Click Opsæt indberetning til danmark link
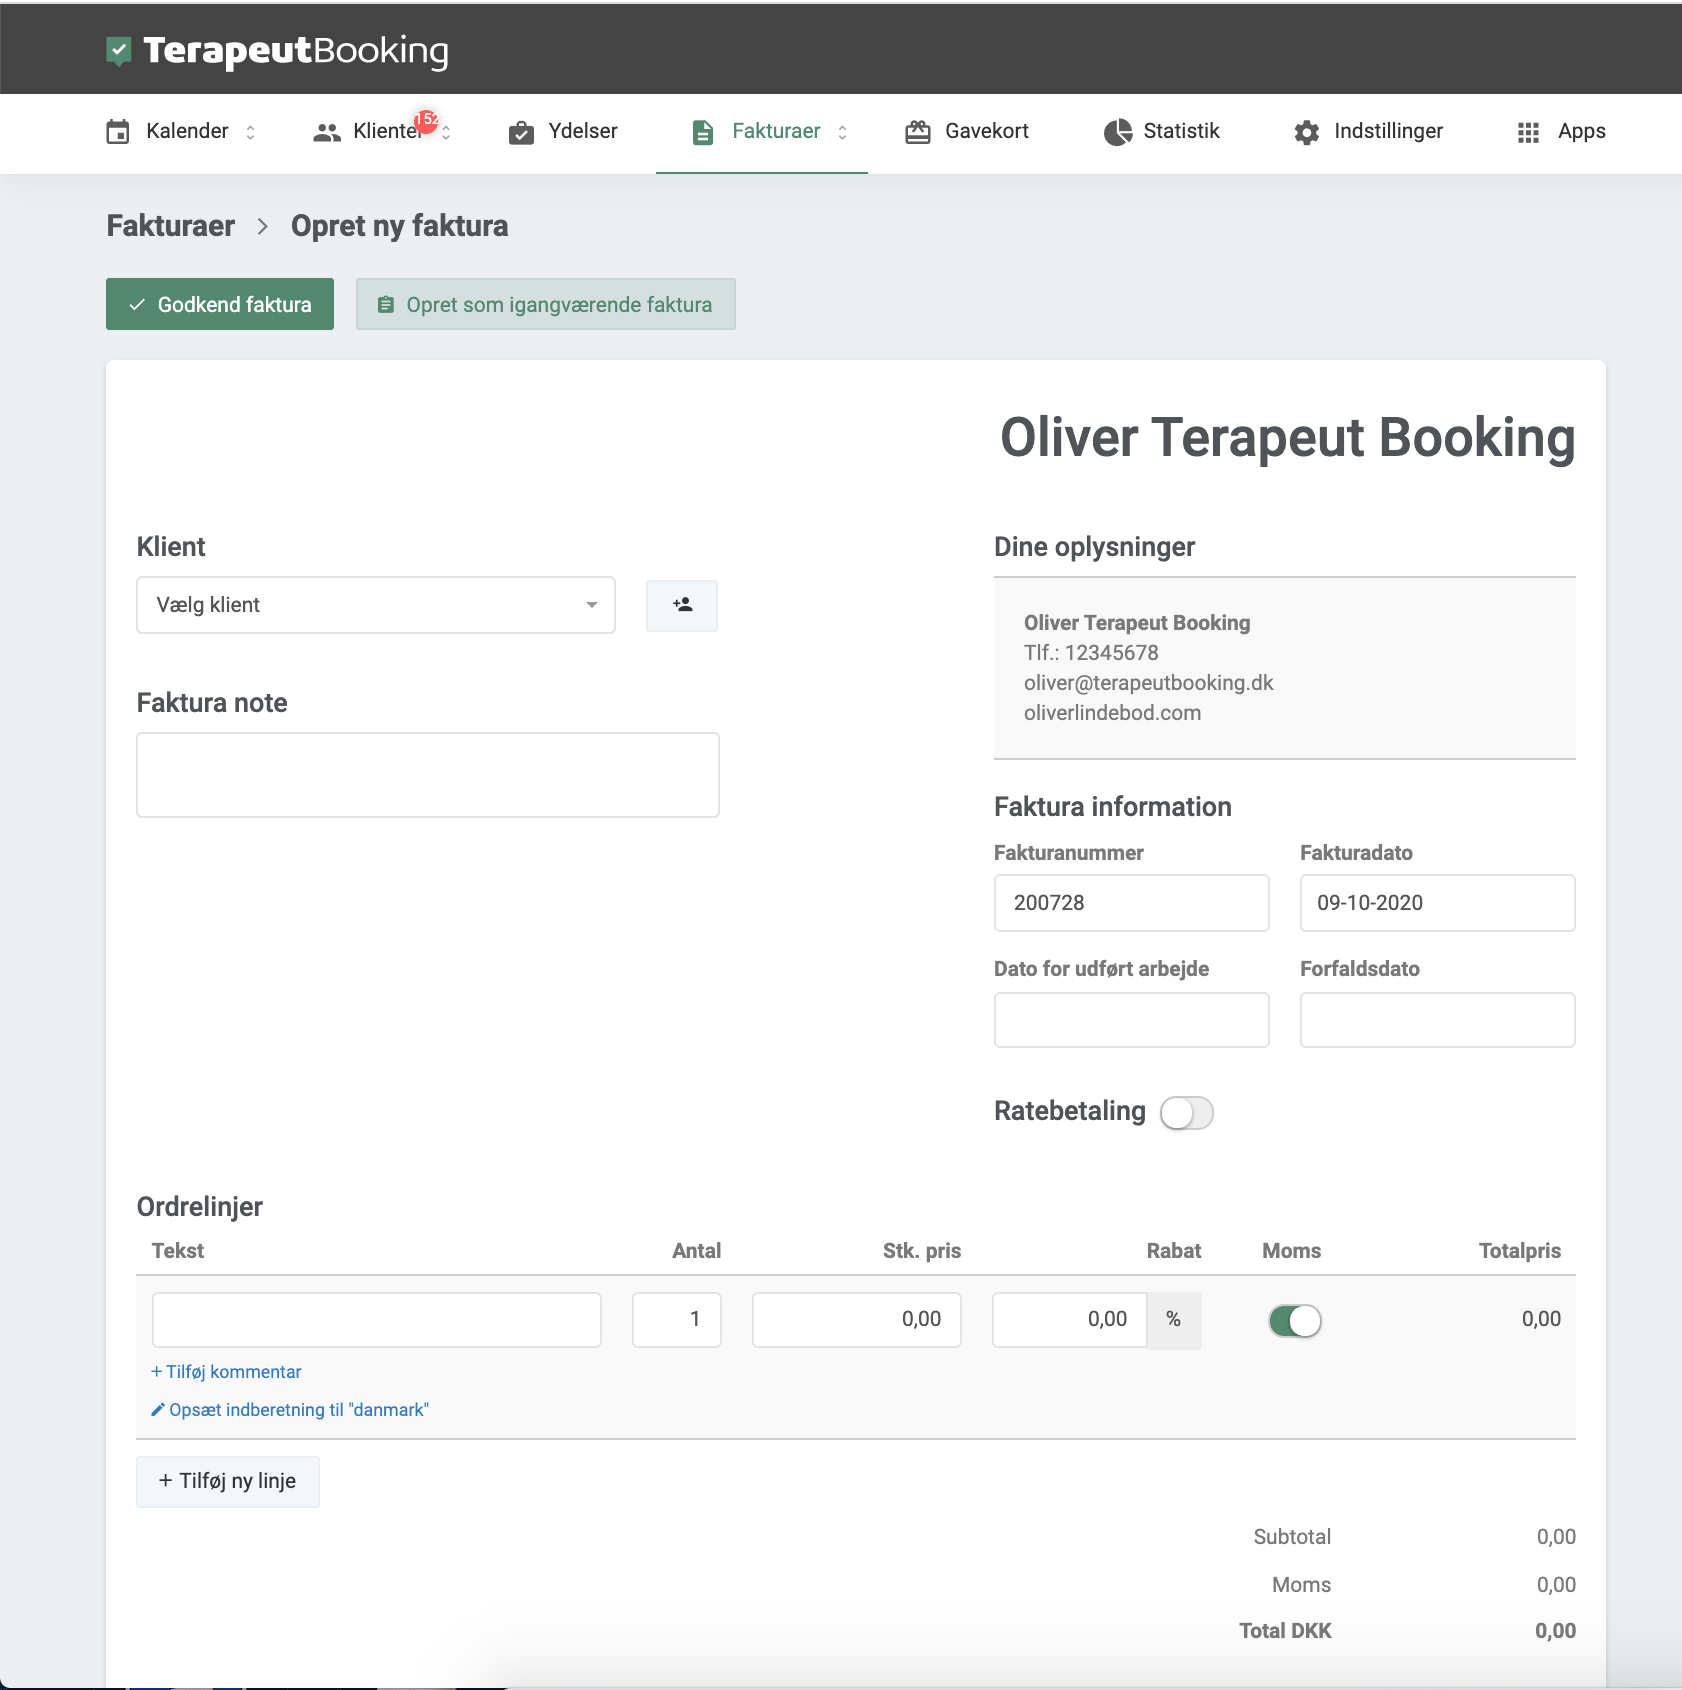This screenshot has width=1682, height=1690. (x=290, y=1409)
